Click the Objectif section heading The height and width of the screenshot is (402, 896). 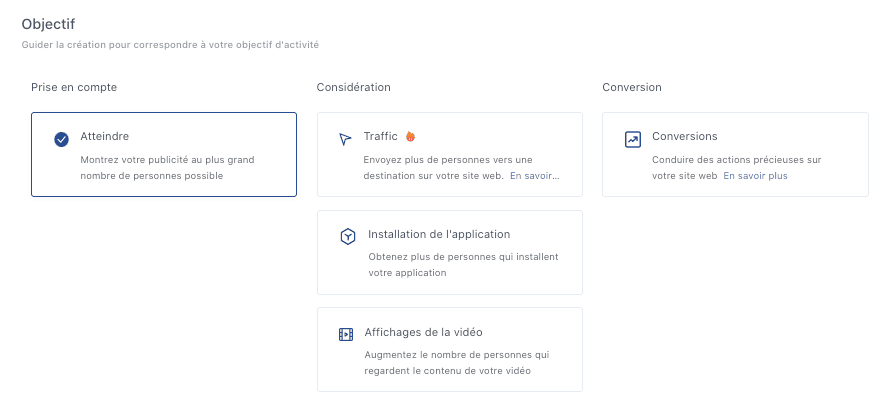click(x=48, y=23)
